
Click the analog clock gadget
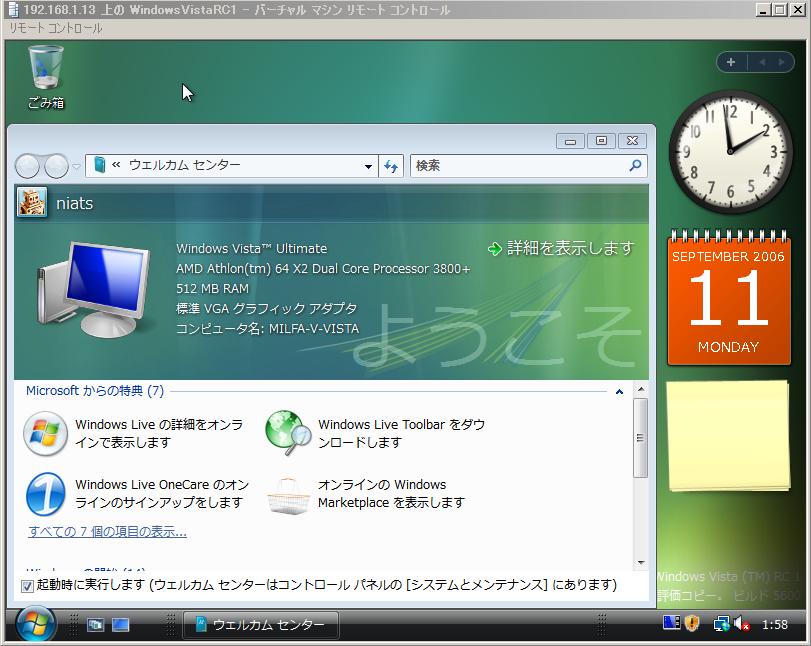[730, 151]
